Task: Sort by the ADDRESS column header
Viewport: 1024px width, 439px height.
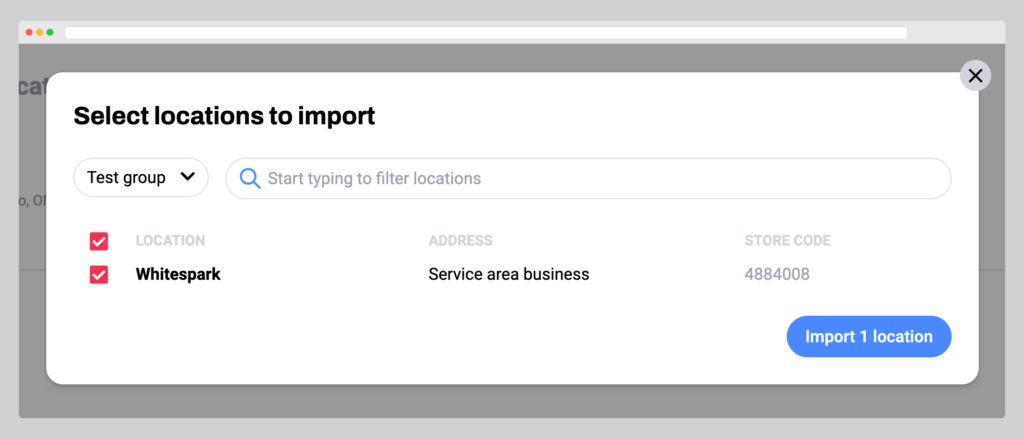Action: (460, 241)
